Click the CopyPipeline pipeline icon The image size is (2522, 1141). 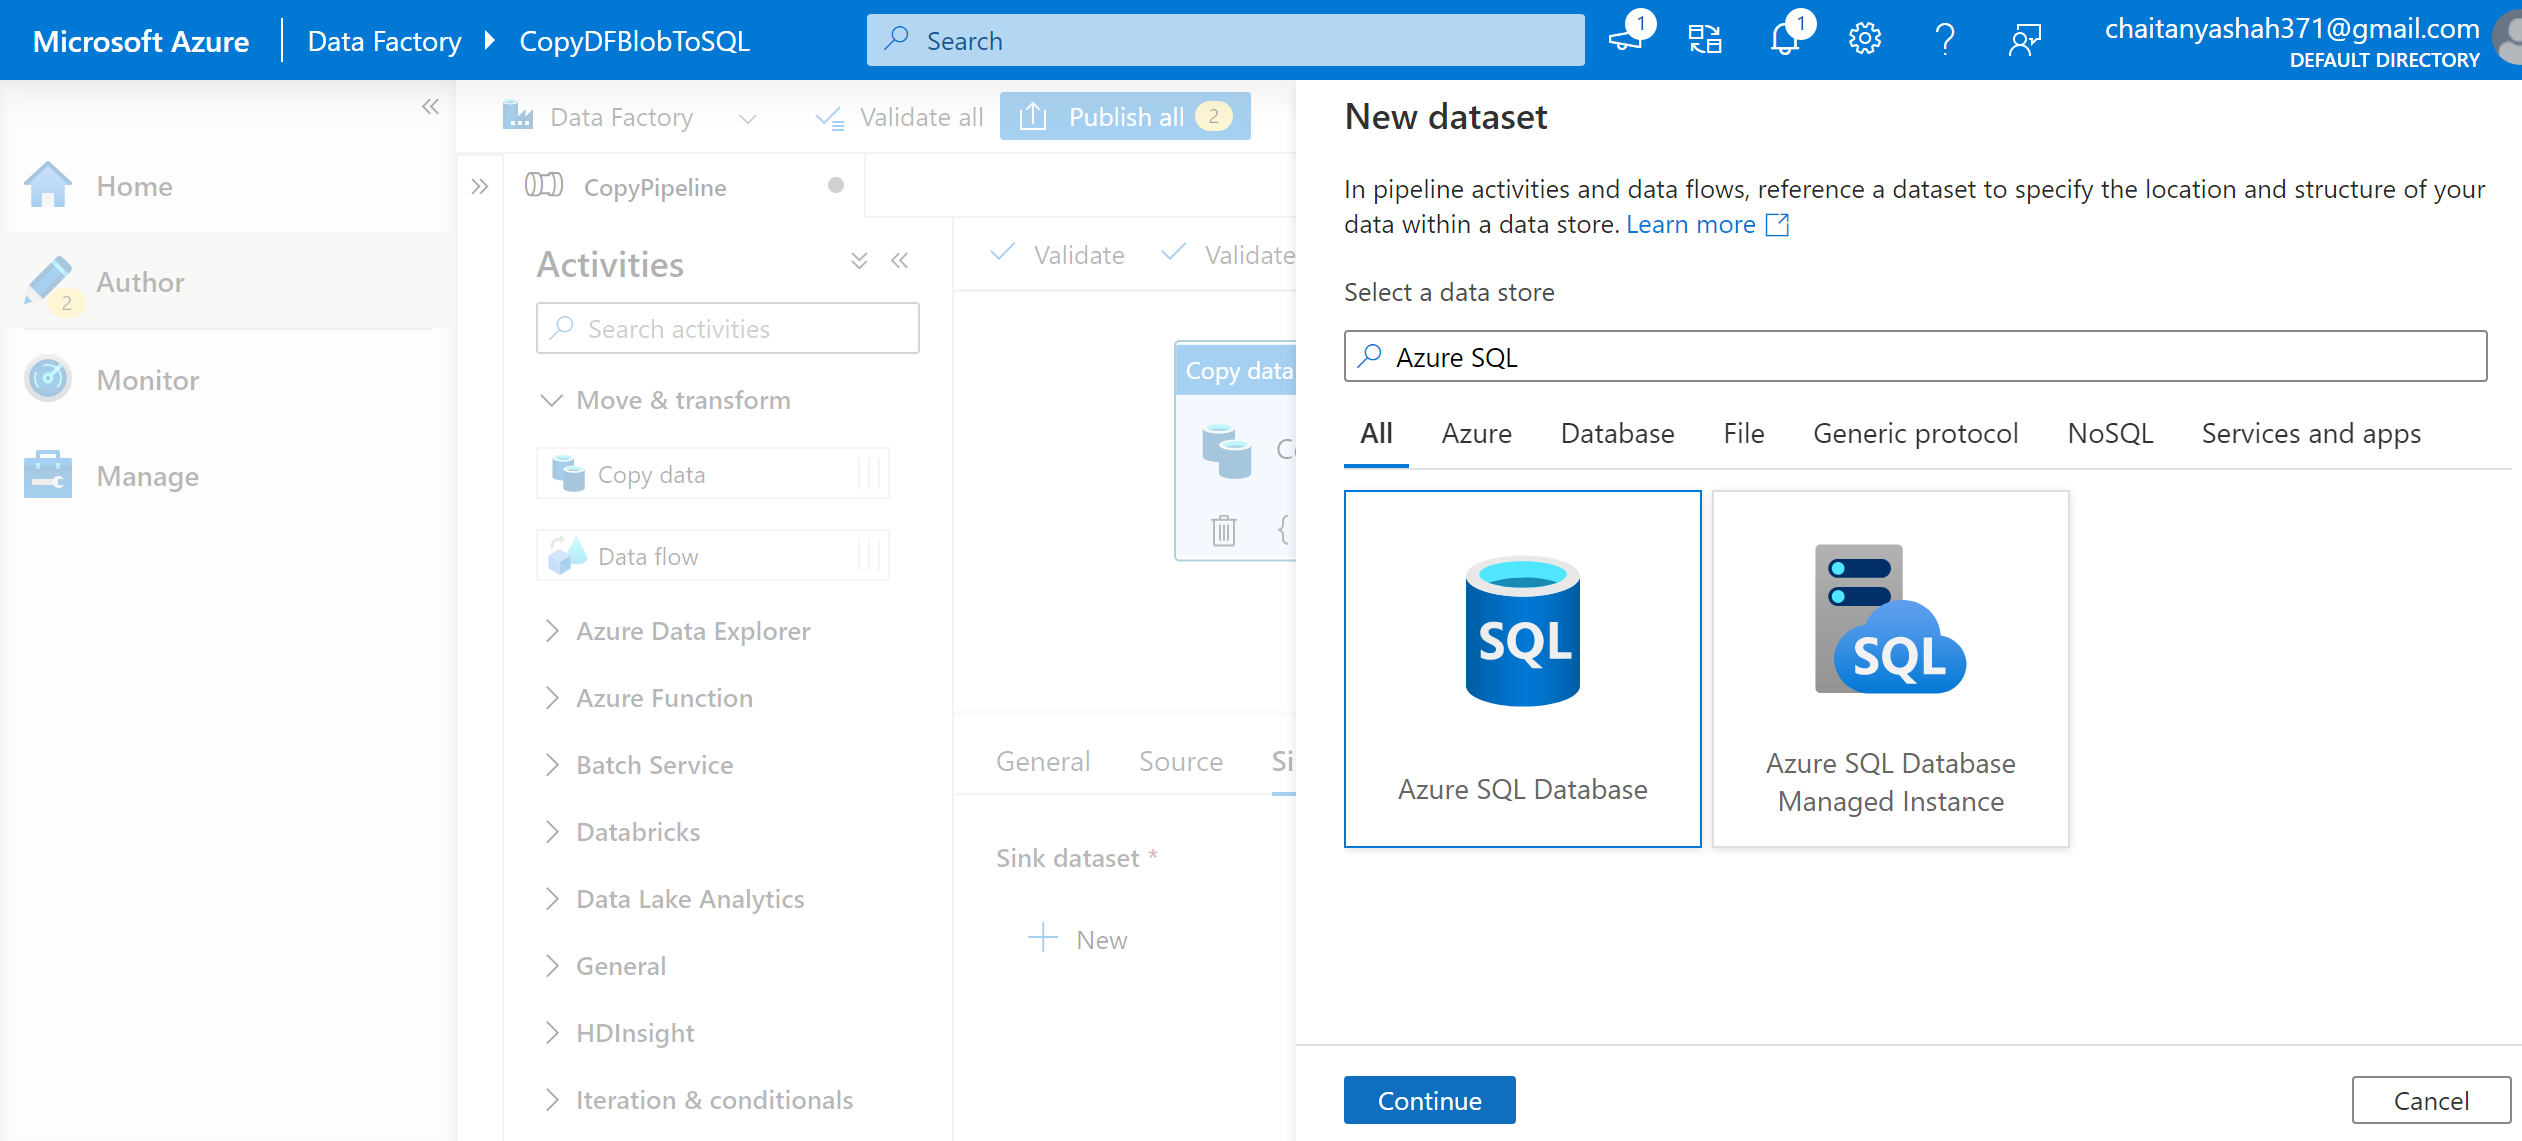pyautogui.click(x=544, y=185)
